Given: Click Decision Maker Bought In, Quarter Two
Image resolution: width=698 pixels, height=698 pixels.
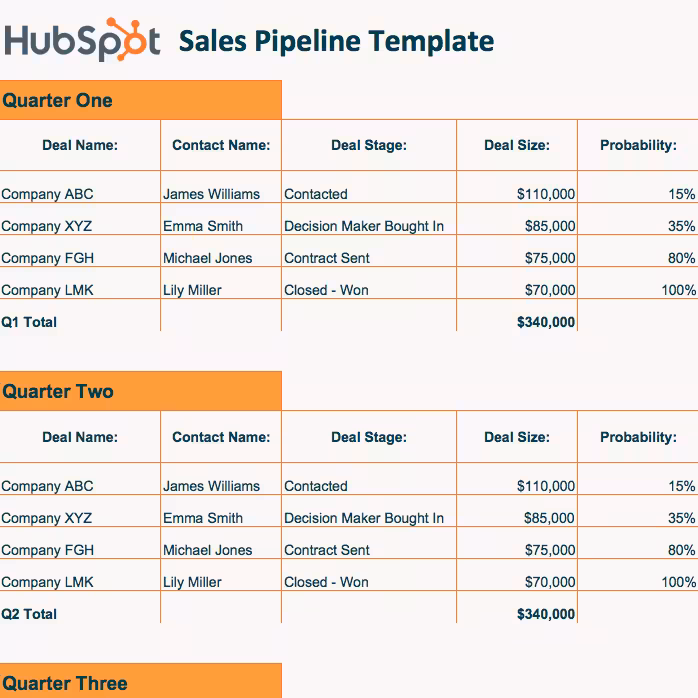Looking at the screenshot, I should coord(364,518).
